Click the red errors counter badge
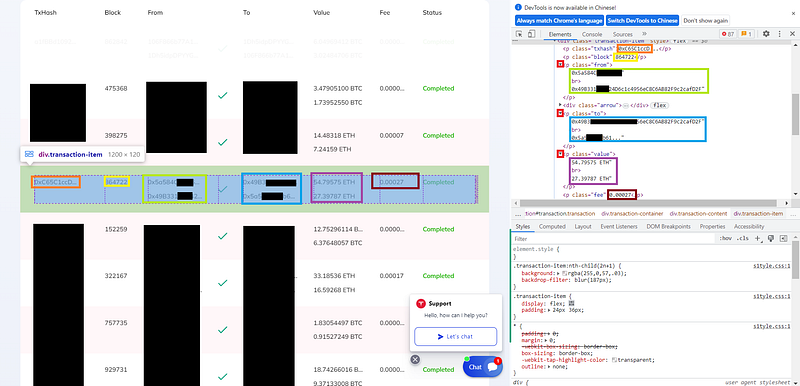 [728, 34]
